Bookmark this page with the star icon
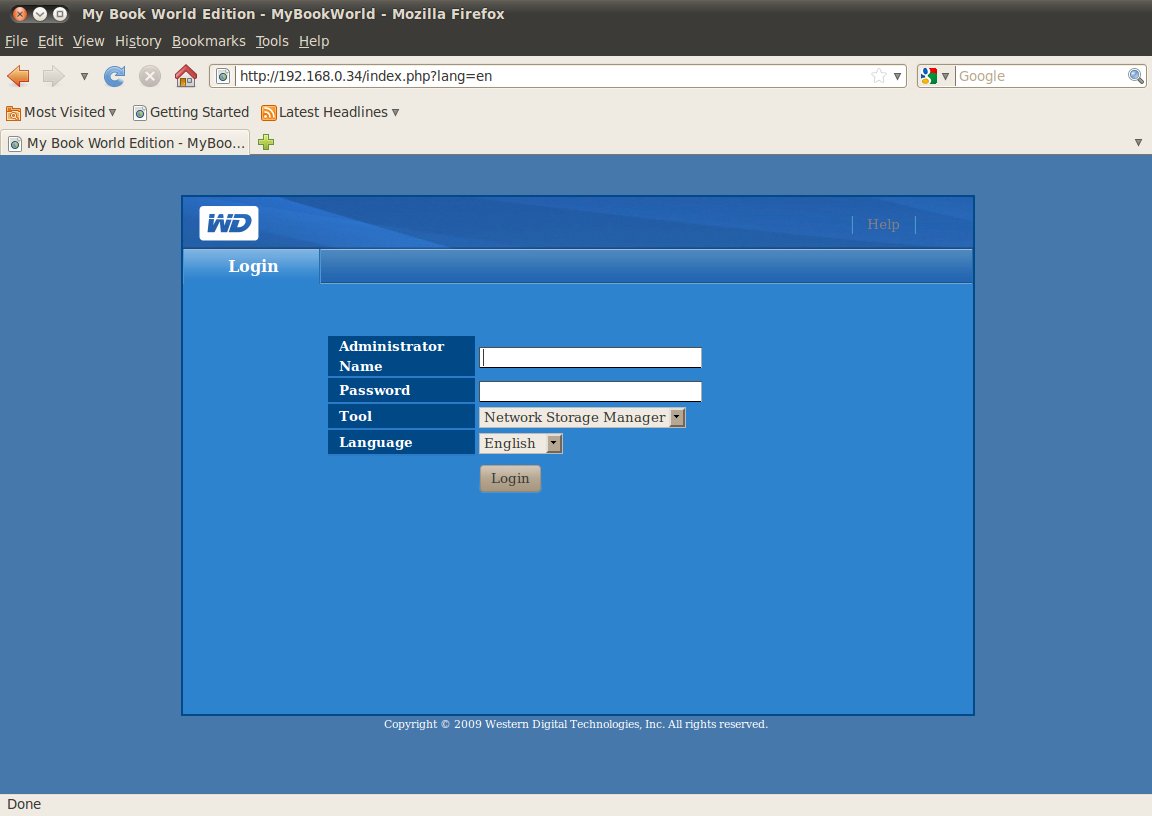 pos(879,76)
